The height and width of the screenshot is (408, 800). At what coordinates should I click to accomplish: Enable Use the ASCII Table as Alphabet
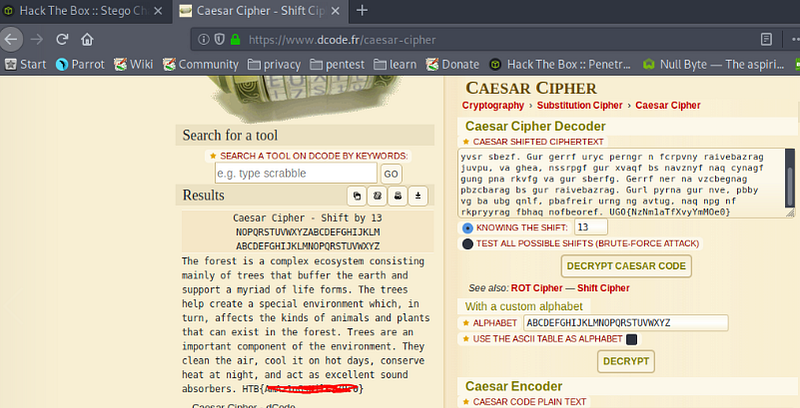[632, 339]
